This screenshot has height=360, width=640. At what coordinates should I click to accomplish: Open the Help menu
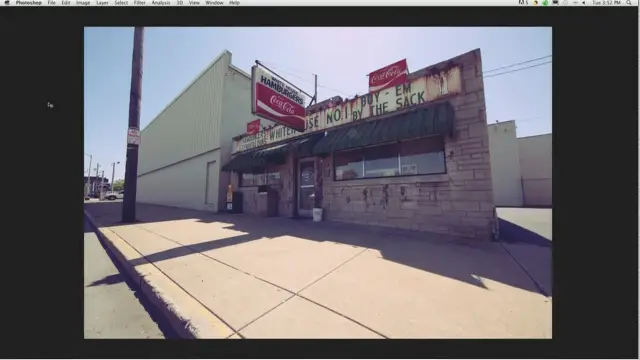pos(234,2)
